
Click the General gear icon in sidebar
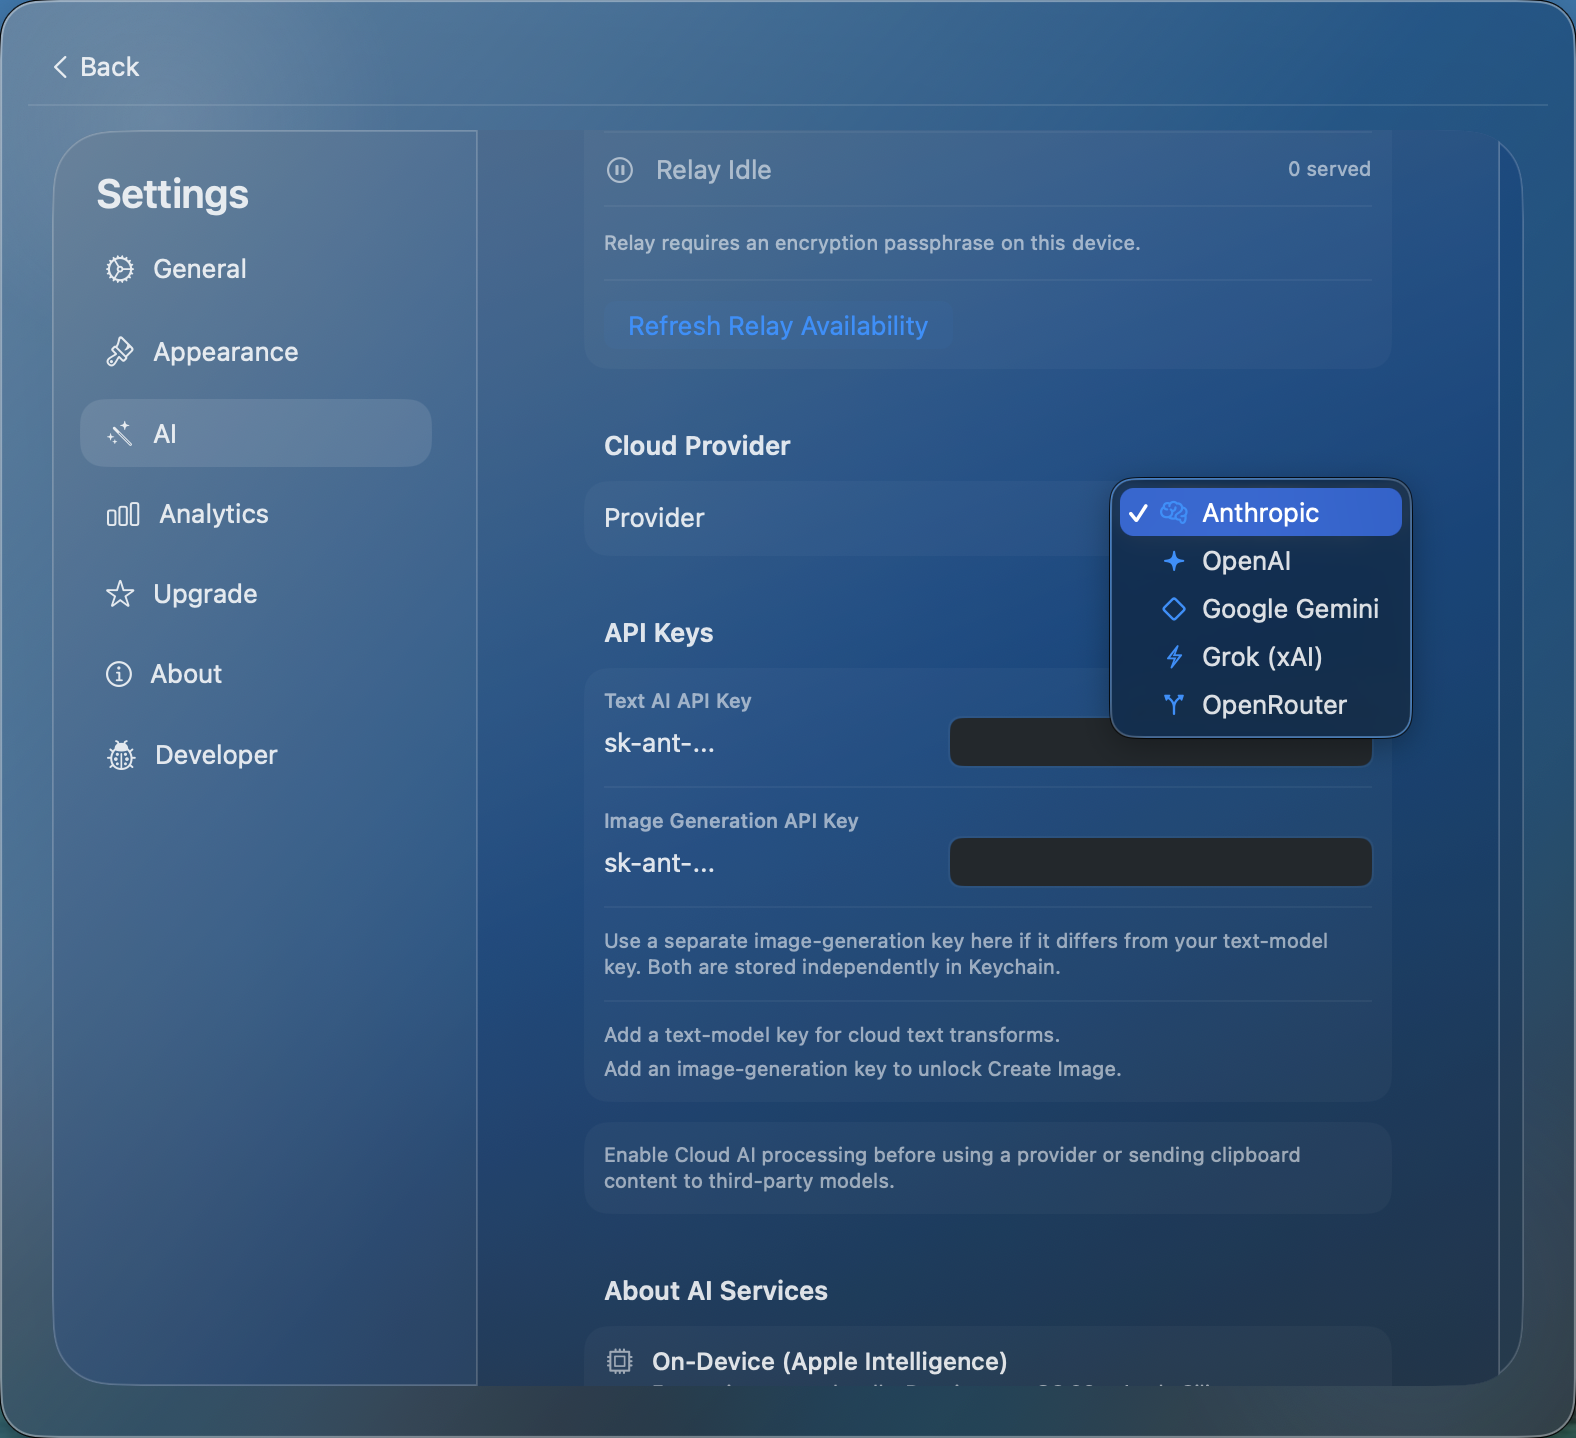(x=120, y=269)
